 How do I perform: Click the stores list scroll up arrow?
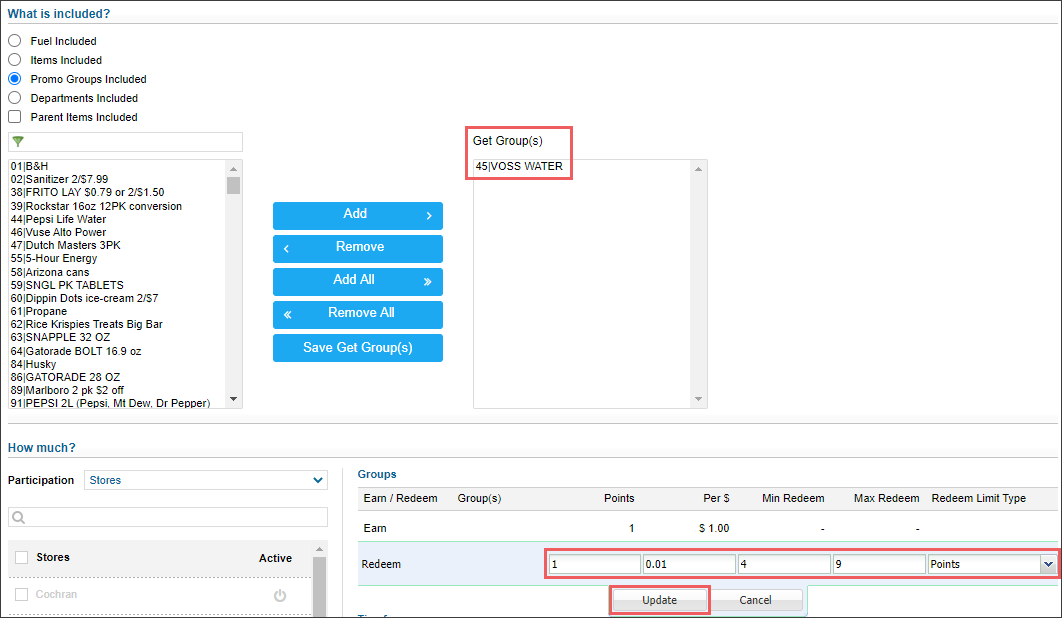pyautogui.click(x=319, y=549)
